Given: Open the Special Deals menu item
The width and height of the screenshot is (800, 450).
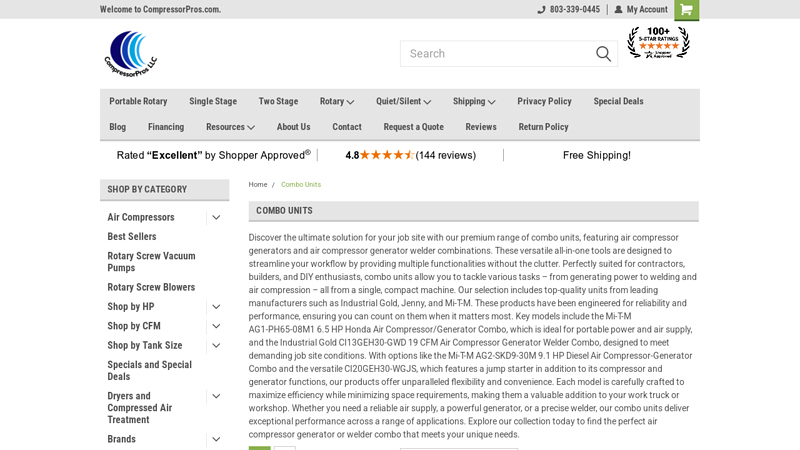Looking at the screenshot, I should click(618, 102).
